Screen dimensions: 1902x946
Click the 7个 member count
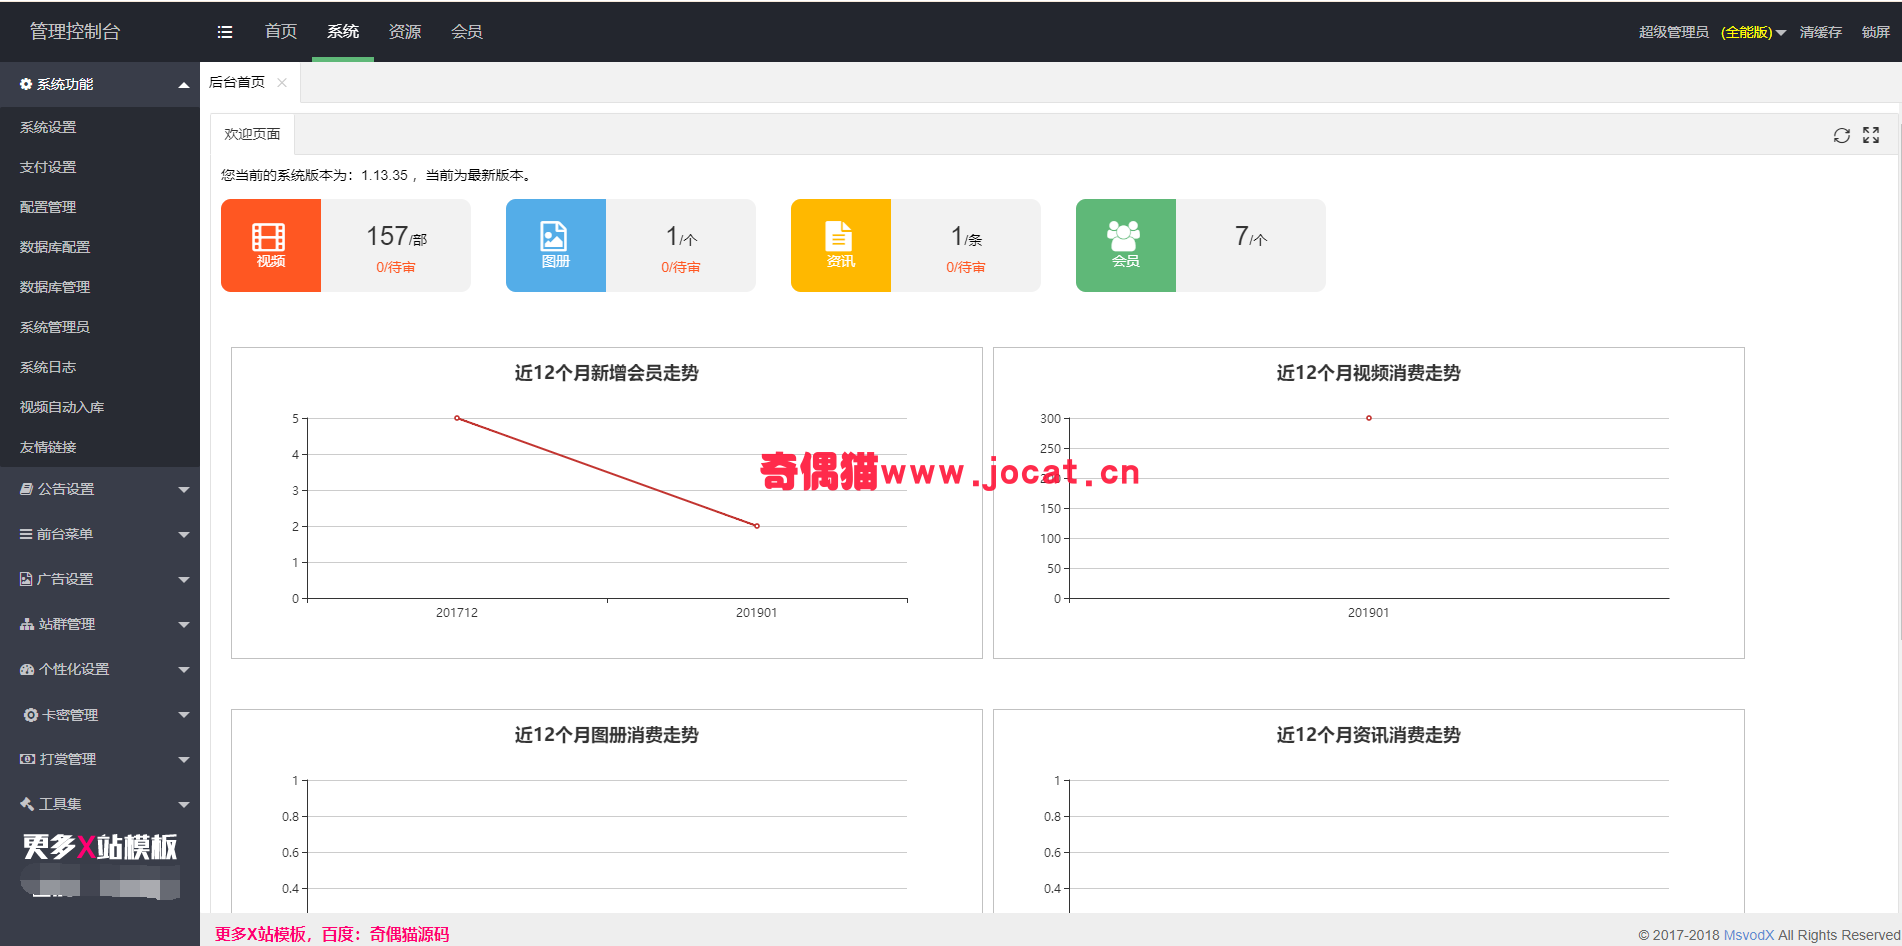tap(1251, 237)
